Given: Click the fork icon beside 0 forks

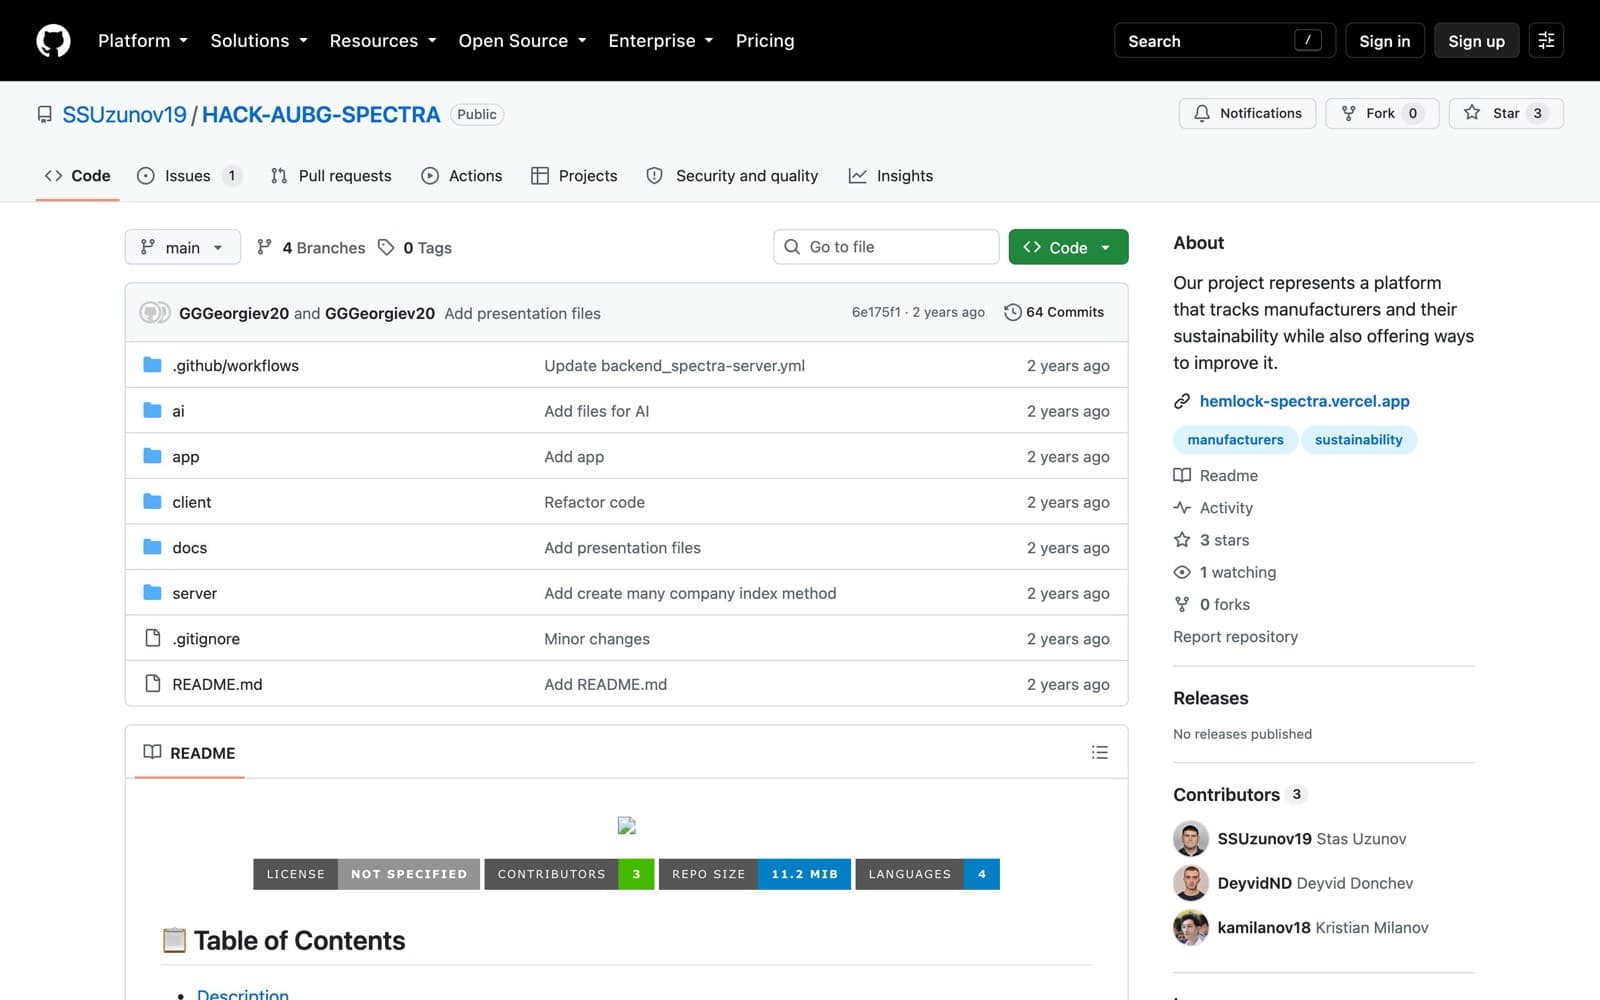Looking at the screenshot, I should [1182, 604].
